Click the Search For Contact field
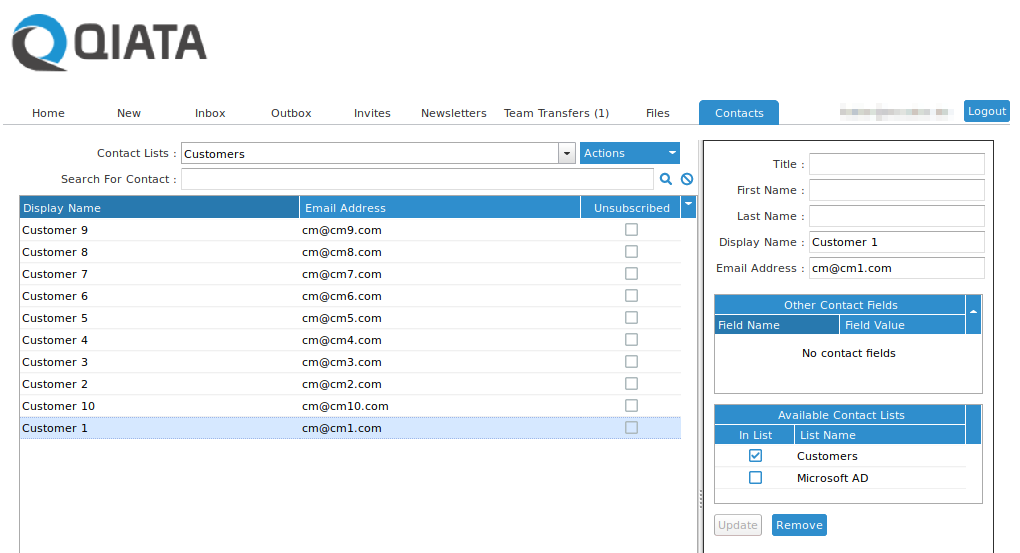 [417, 179]
